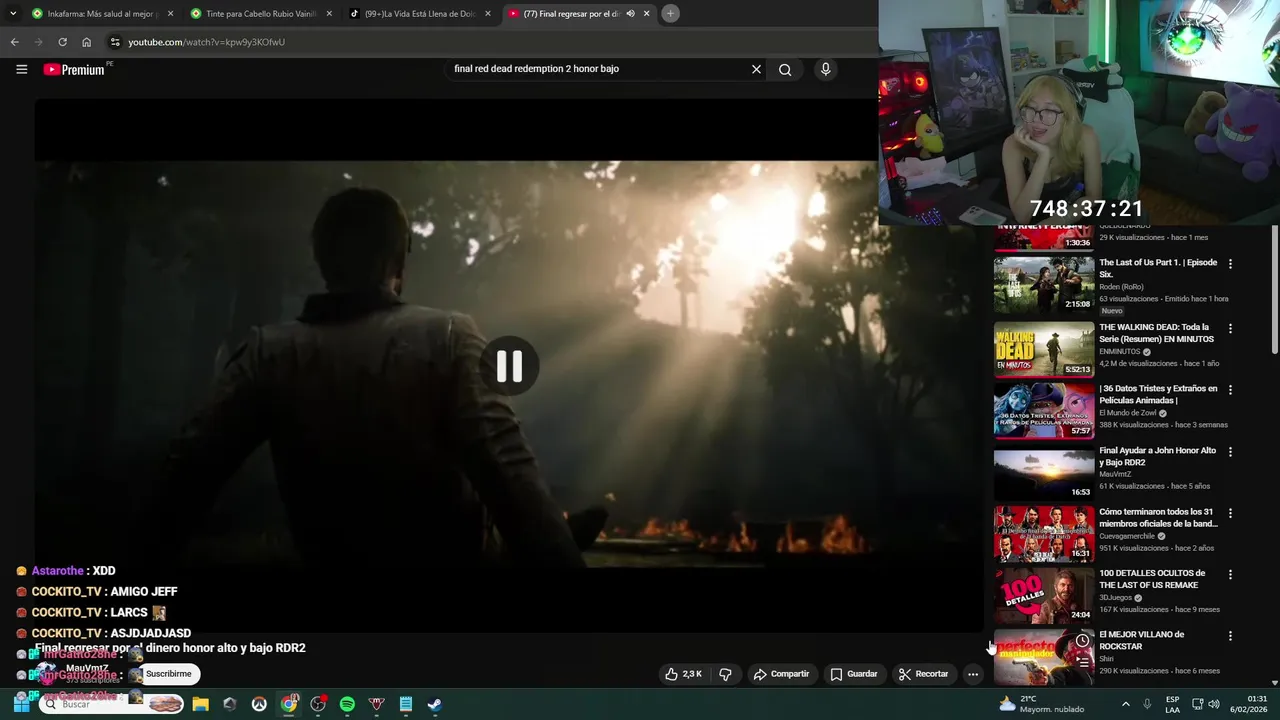Image resolution: width=1280 pixels, height=720 pixels.
Task: Open more actions ellipsis under video
Action: [x=972, y=674]
